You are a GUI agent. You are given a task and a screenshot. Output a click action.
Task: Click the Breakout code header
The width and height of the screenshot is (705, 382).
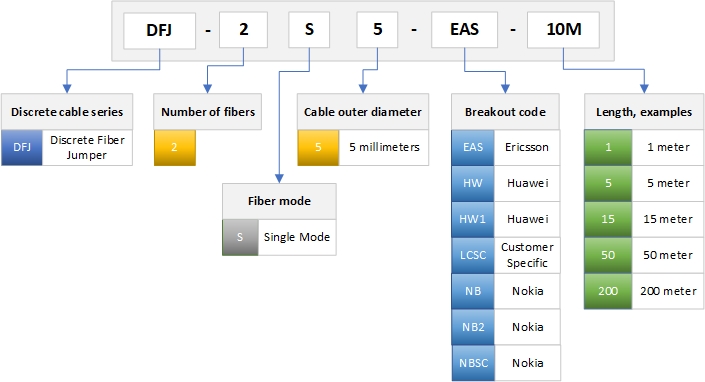(505, 112)
